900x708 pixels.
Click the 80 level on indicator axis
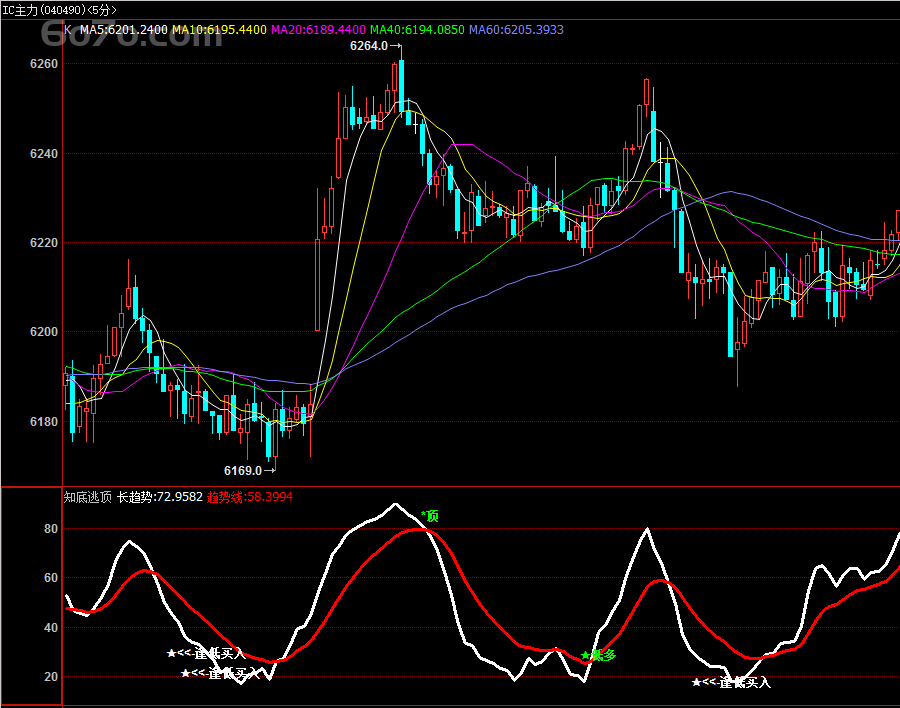coord(50,528)
